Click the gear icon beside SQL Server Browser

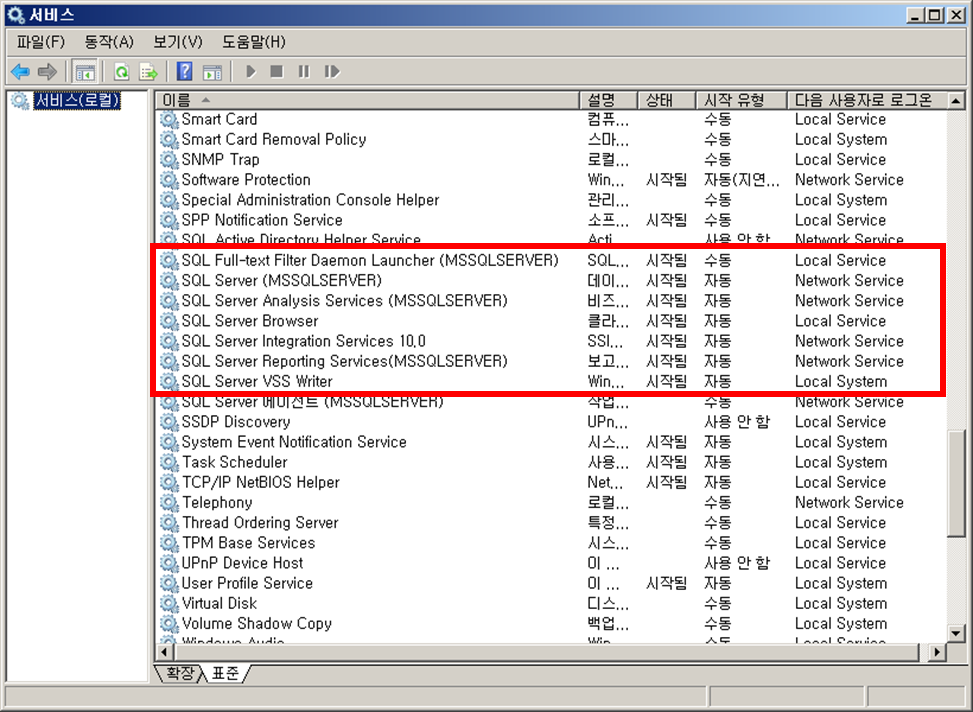[169, 321]
